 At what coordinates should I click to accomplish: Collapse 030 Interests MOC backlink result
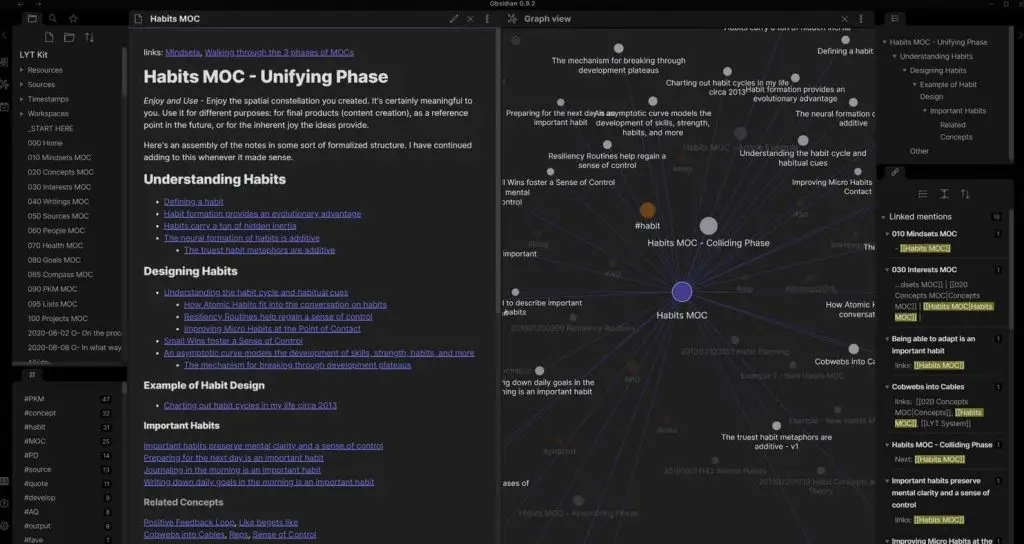coord(888,270)
